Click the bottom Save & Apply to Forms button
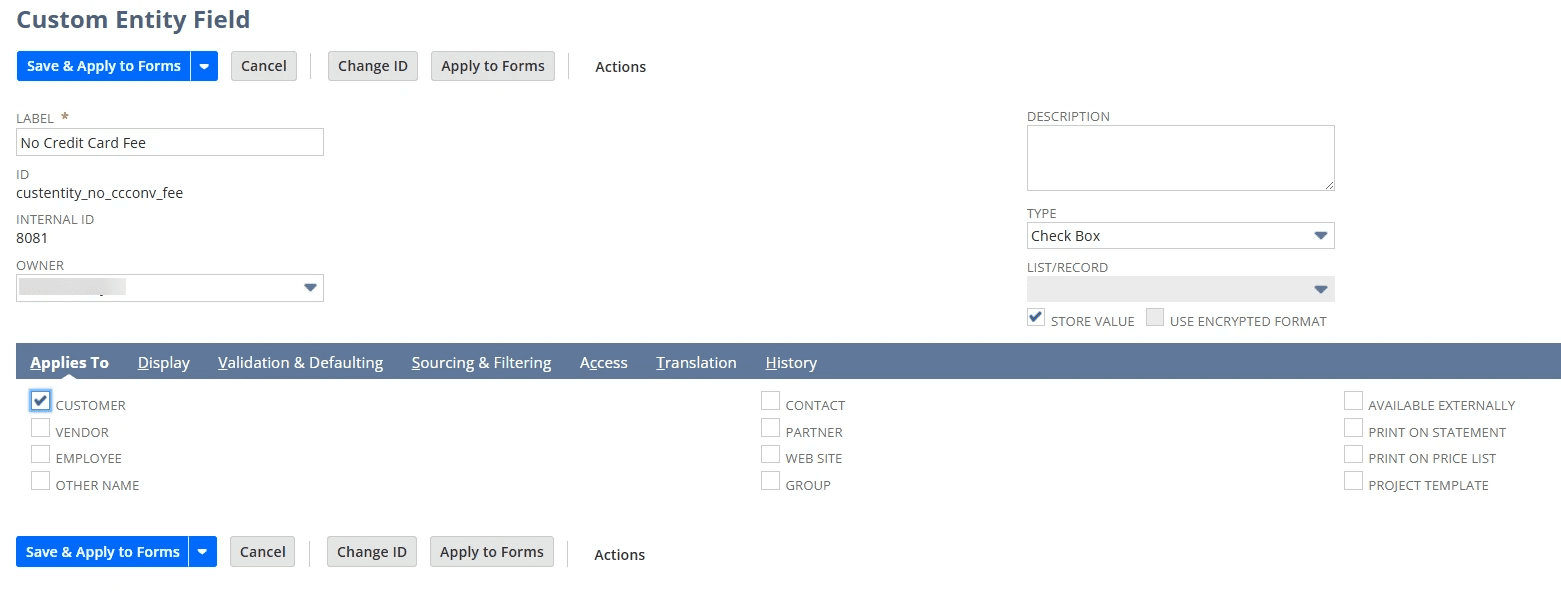Screen dimensions: 1561x591 click(x=103, y=552)
